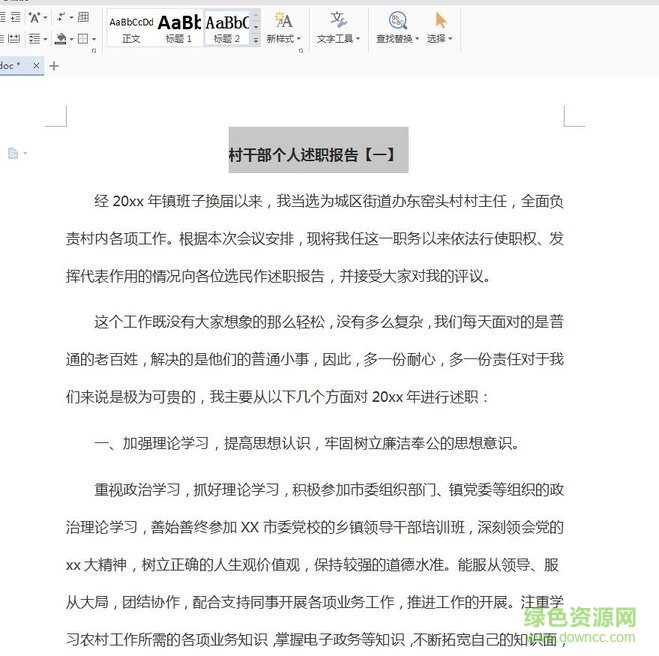Viewport: 659px width, 656px height.
Task: Open the 新样式 dropdown arrow
Action: (x=299, y=40)
